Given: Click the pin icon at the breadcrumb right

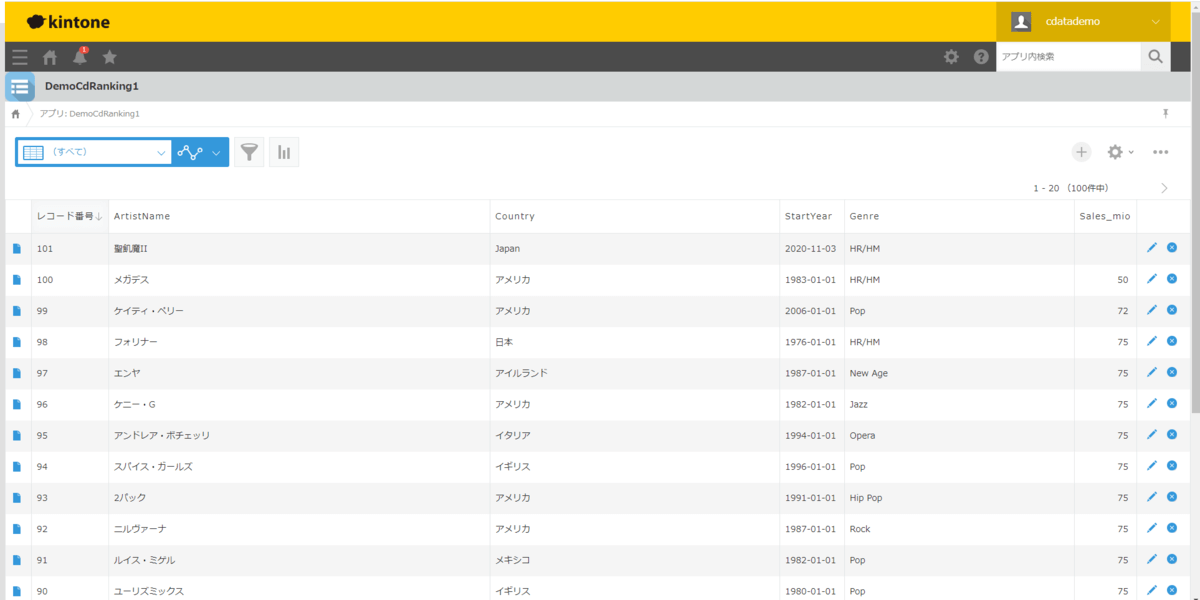Looking at the screenshot, I should click(1165, 114).
